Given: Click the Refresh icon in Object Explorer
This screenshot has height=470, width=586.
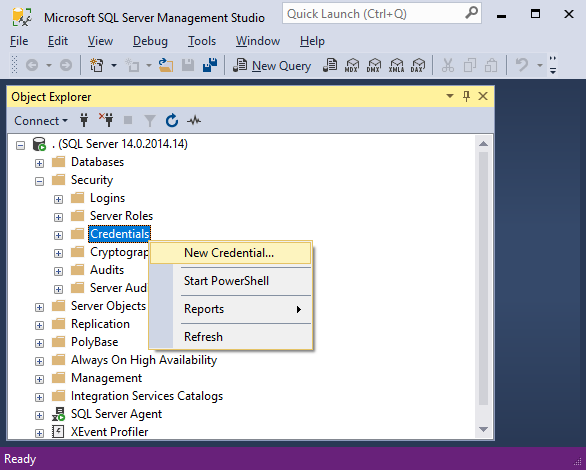Looking at the screenshot, I should pos(172,120).
